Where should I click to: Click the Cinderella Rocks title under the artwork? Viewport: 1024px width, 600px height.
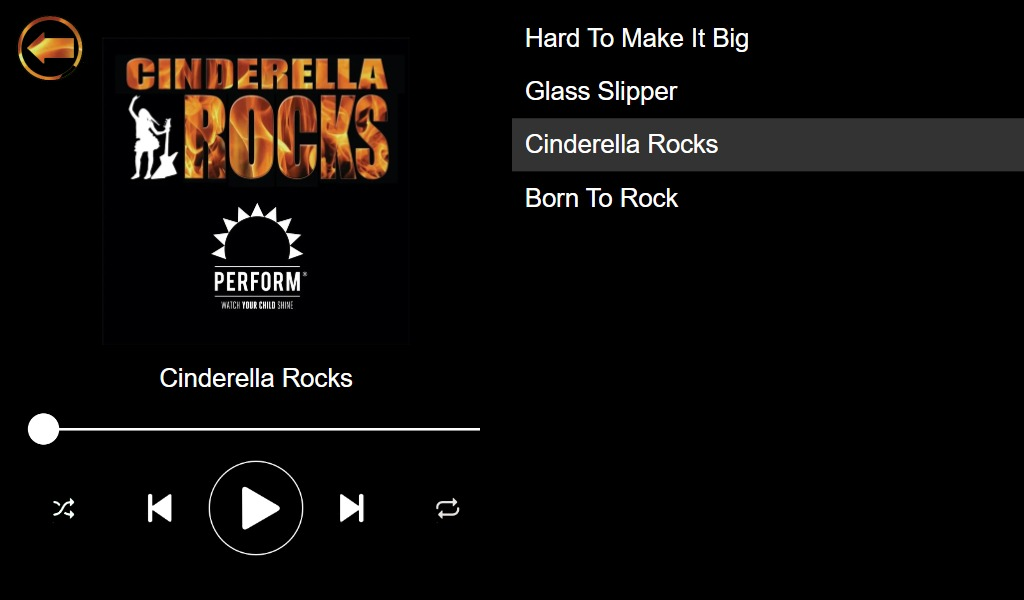click(x=256, y=378)
